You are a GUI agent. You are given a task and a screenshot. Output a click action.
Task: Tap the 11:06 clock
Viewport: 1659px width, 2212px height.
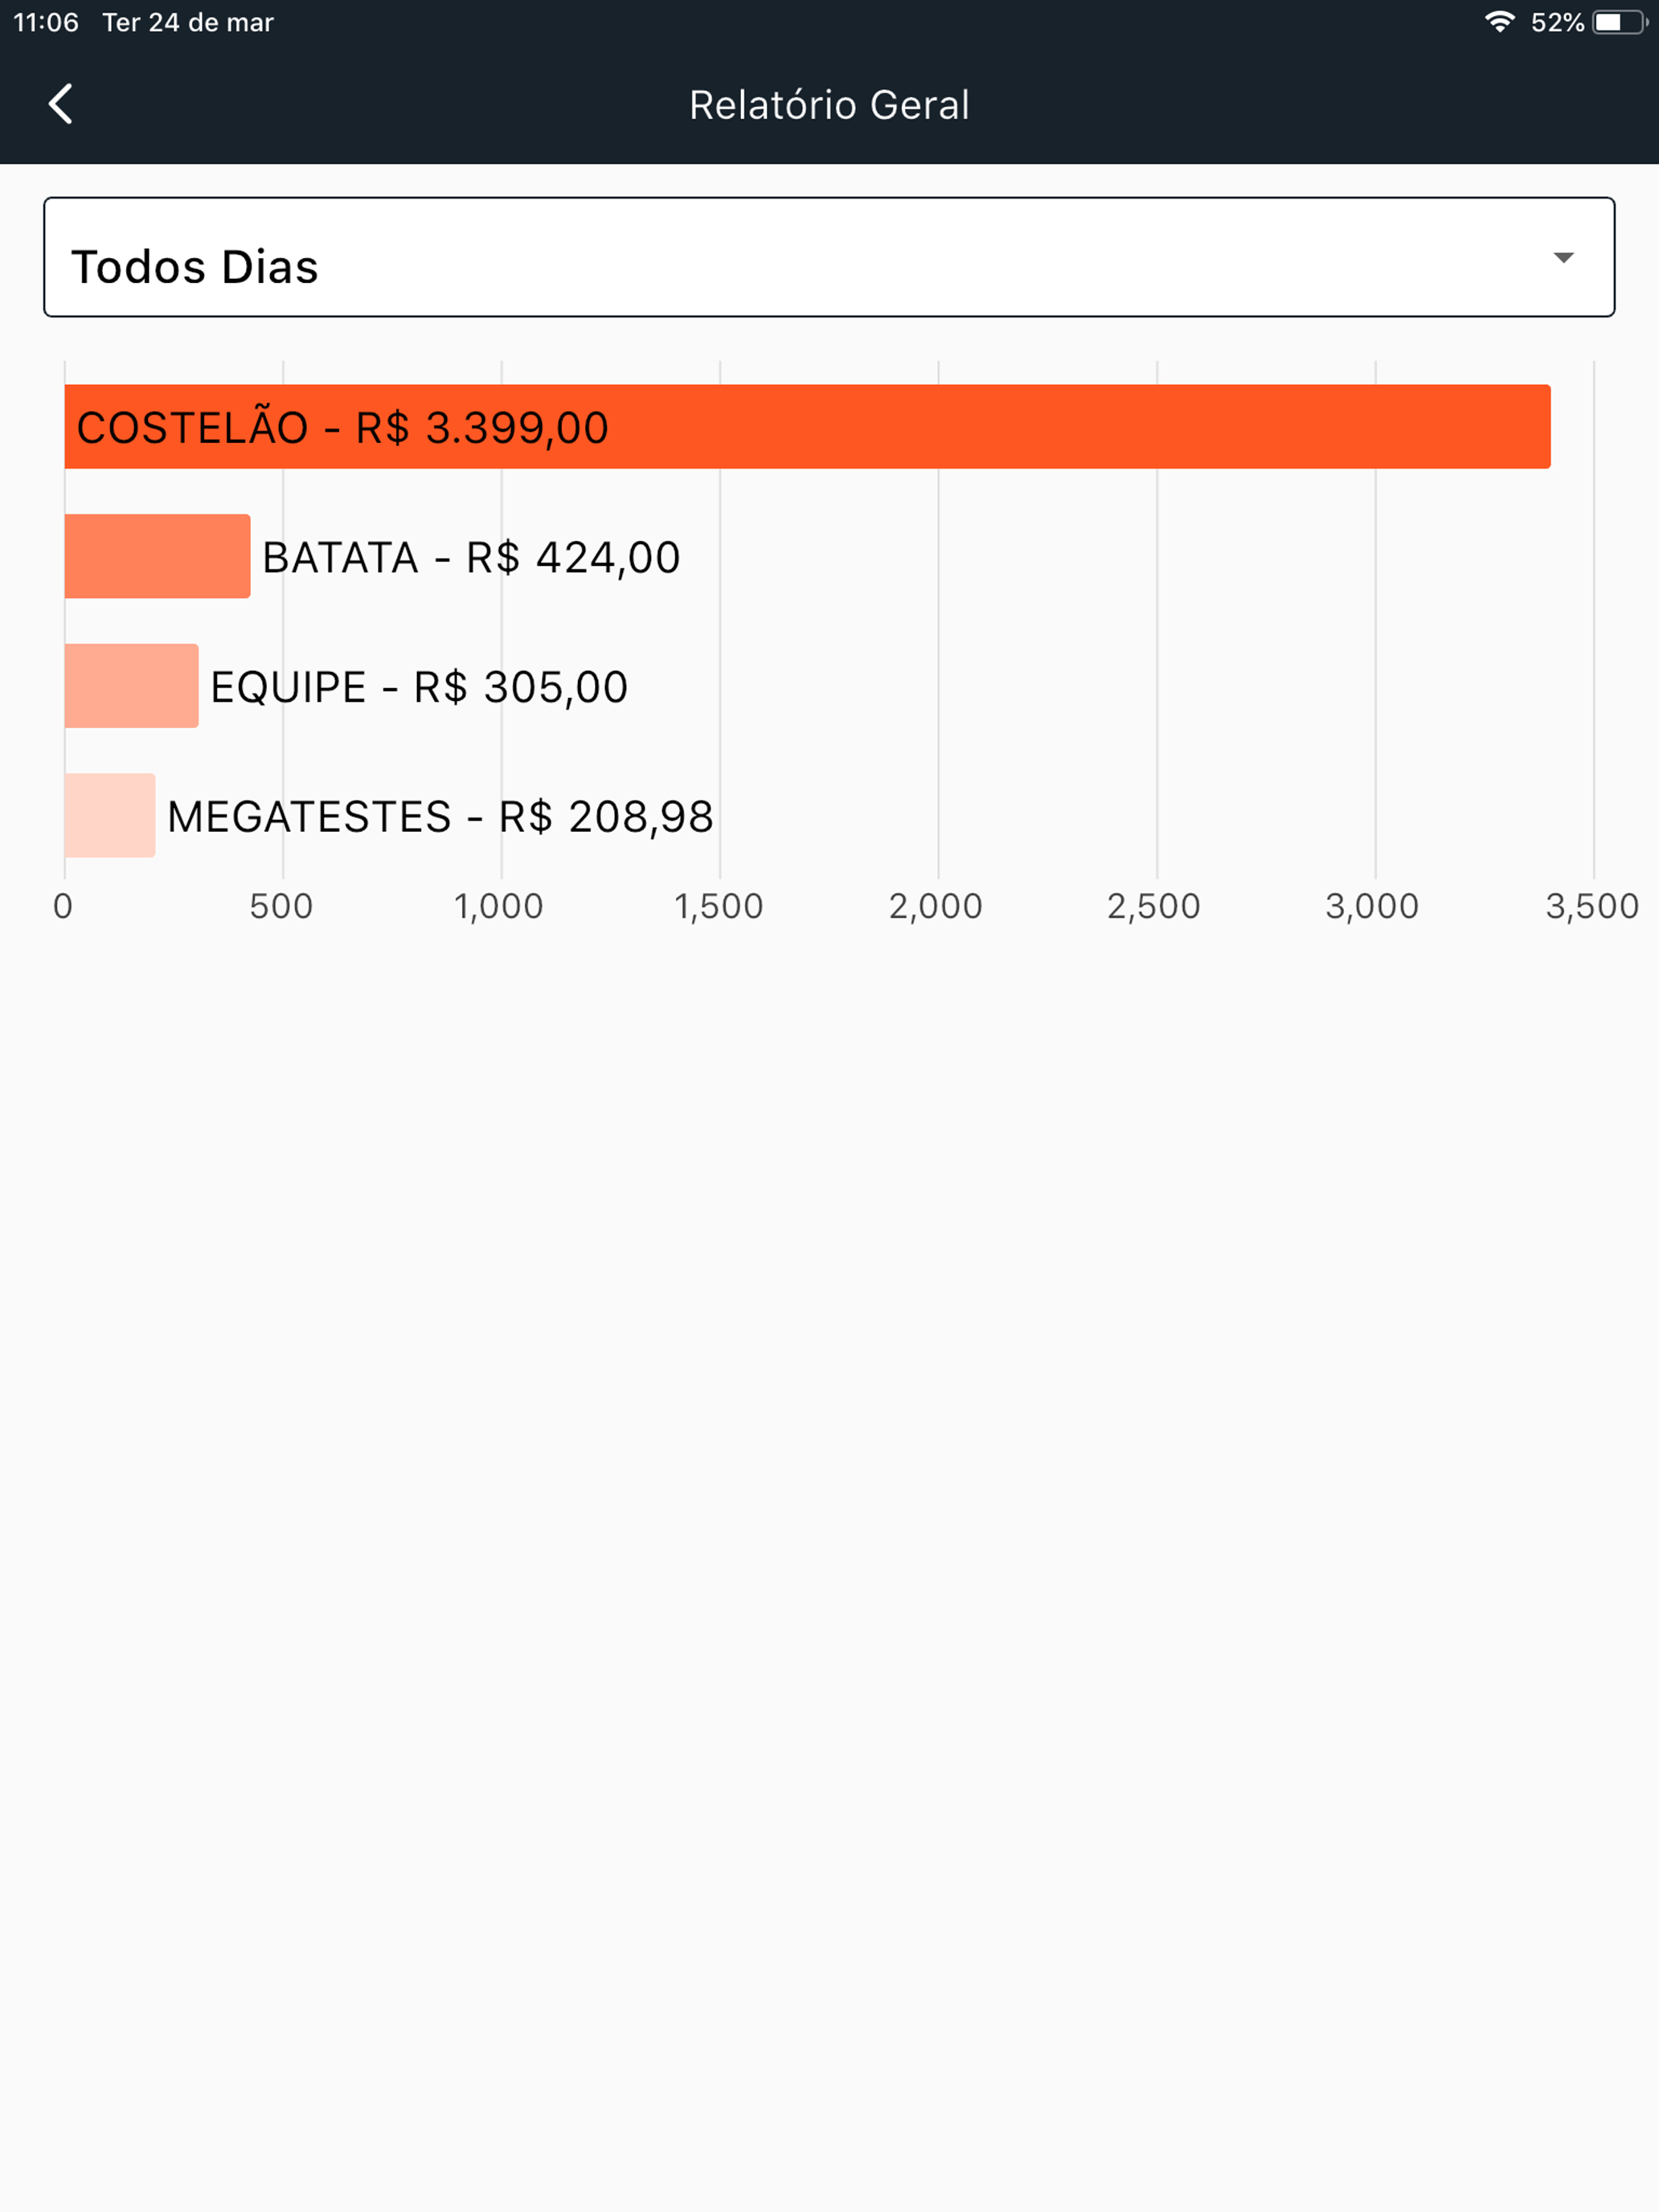(46, 22)
